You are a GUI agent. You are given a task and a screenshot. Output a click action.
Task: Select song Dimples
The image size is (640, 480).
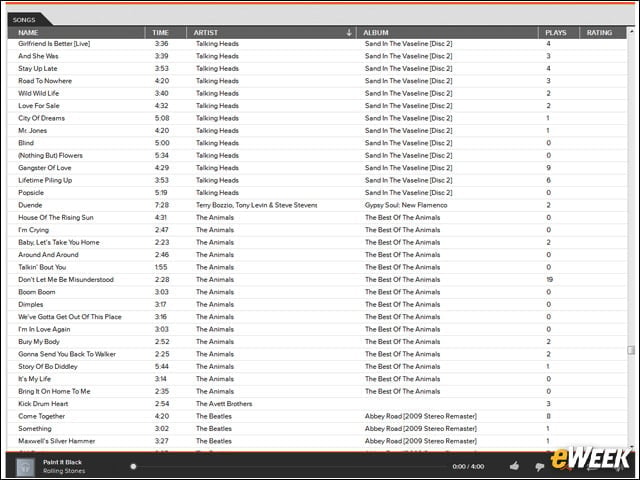(31, 304)
